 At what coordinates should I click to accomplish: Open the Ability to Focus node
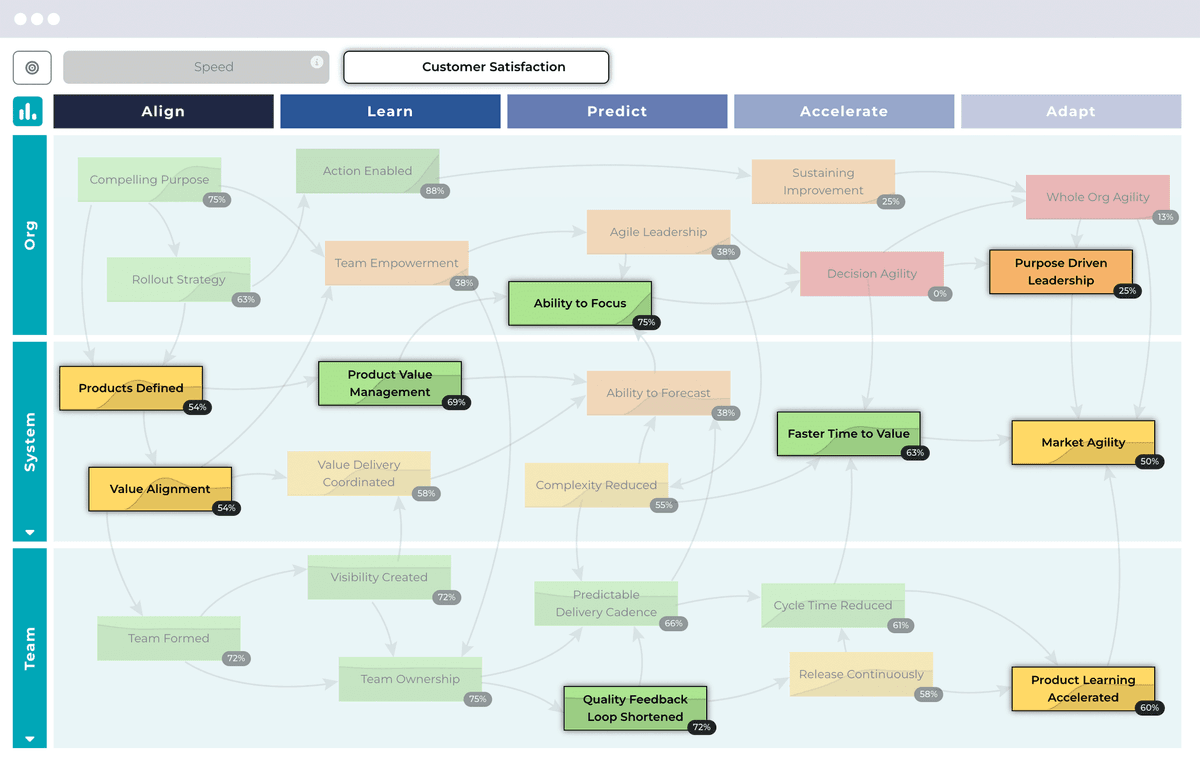(x=580, y=303)
